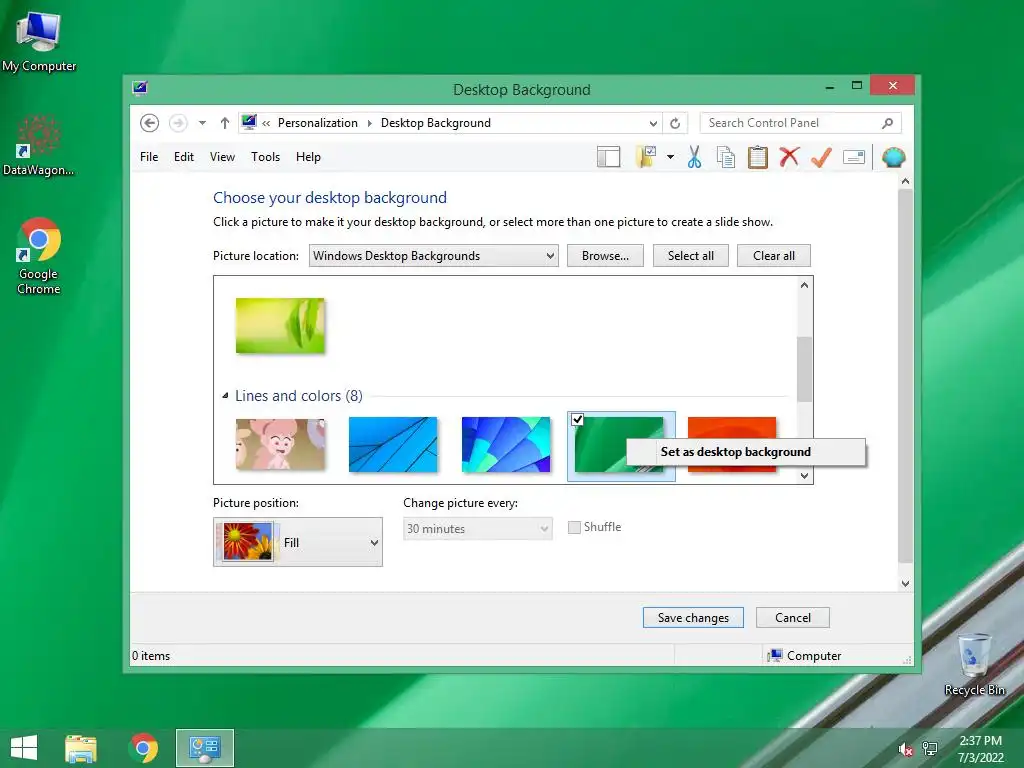This screenshot has width=1024, height=768.
Task: Go back with the Back arrow button
Action: (x=149, y=123)
